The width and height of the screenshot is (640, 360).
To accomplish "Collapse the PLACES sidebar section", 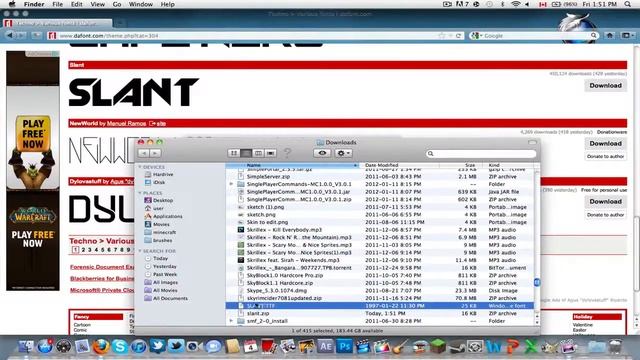I will coord(140,193).
